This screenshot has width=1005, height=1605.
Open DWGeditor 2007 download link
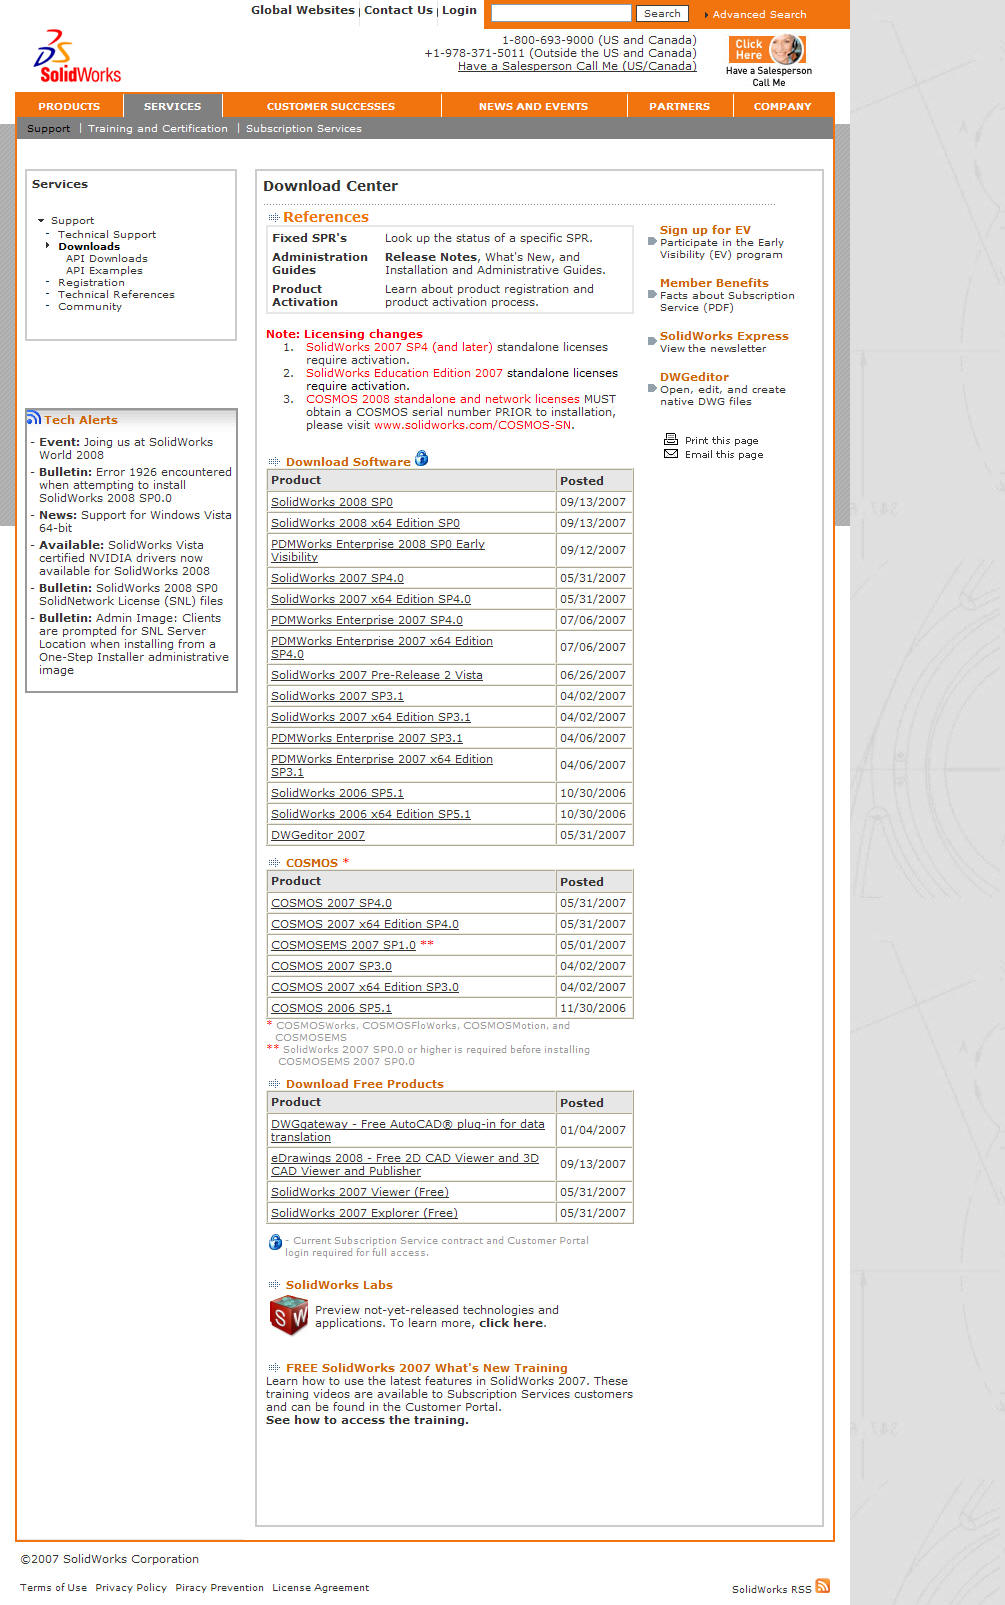point(318,835)
